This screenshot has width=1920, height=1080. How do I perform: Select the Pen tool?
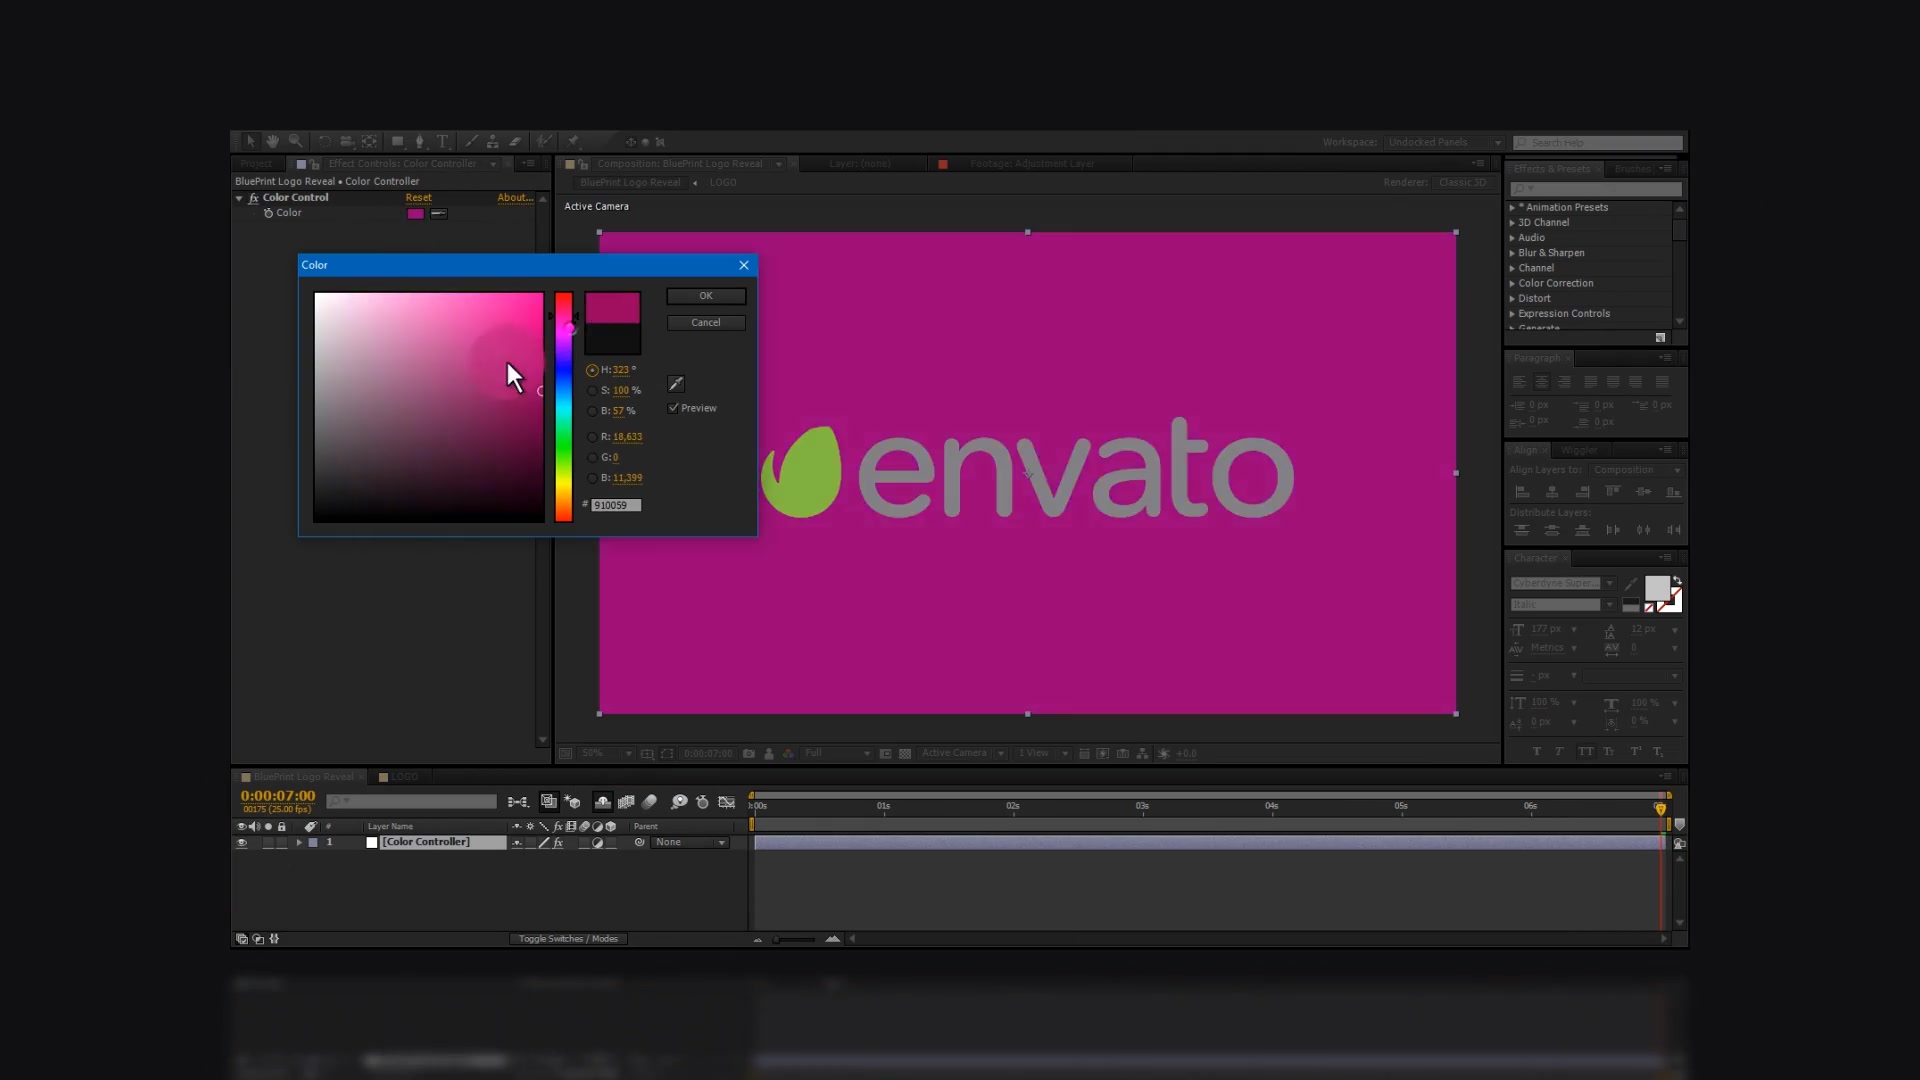420,141
